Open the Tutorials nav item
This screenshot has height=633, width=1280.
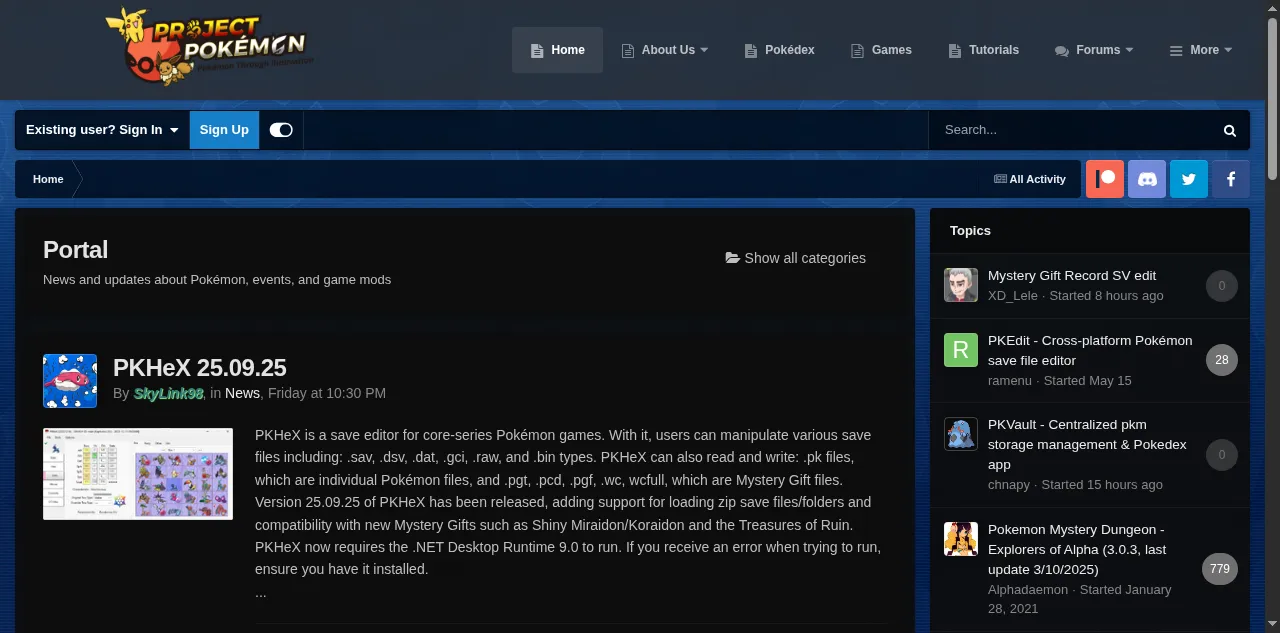pos(981,50)
